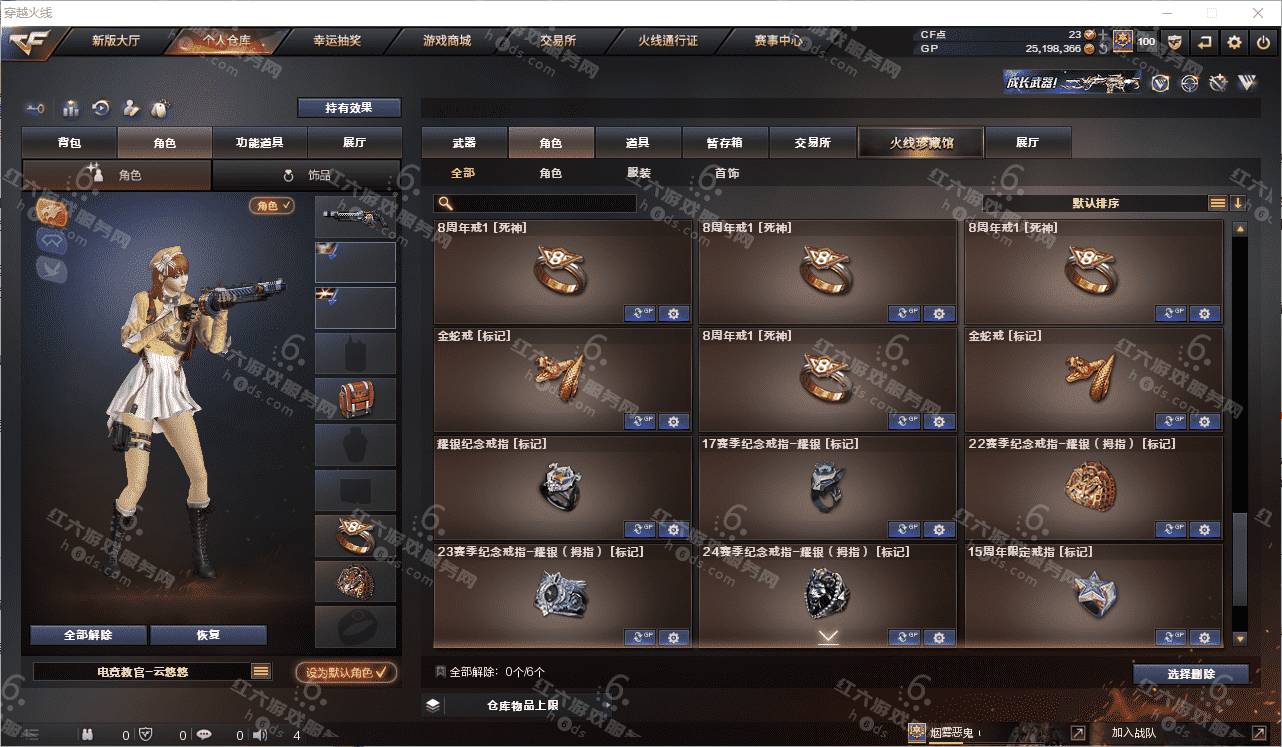Viewport: 1282px width, 747px height.
Task: Click the replay circular arrow icon
Action: 100,108
